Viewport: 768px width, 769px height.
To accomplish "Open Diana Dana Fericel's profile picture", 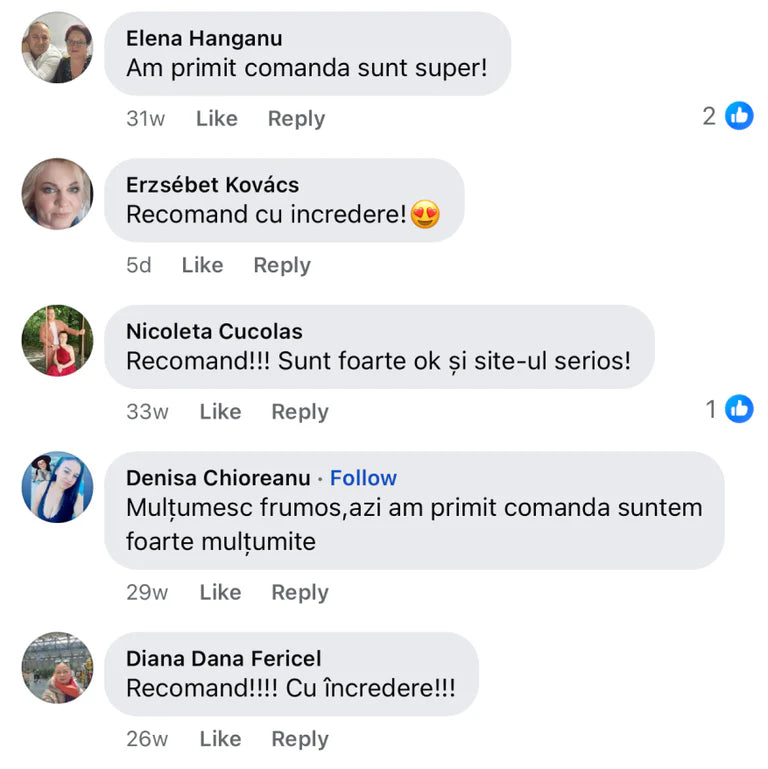I will coord(57,667).
